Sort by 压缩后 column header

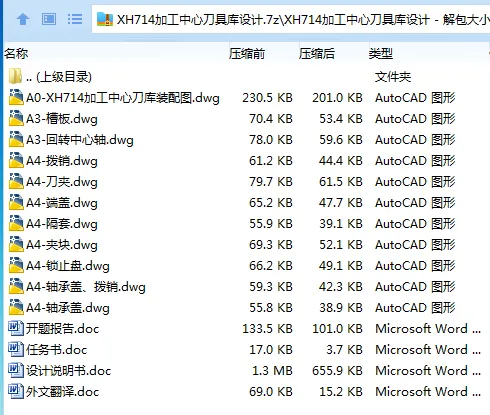(317, 53)
